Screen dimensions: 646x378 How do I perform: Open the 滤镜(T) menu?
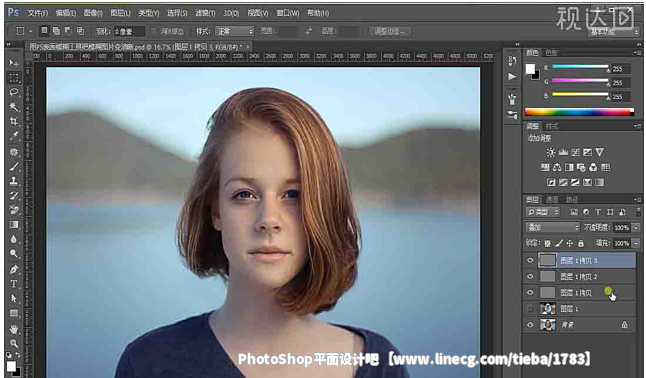click(x=205, y=13)
